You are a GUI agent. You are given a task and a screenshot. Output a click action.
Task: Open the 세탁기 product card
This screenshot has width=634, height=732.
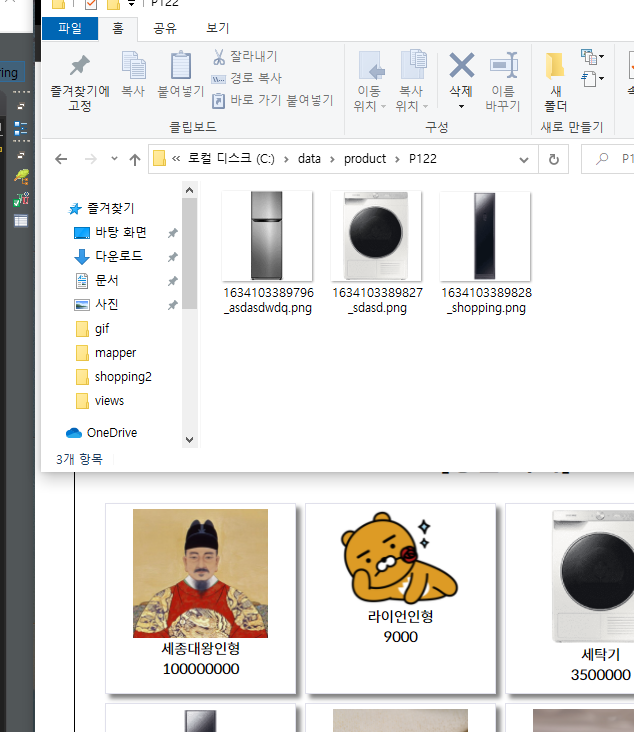coord(570,598)
